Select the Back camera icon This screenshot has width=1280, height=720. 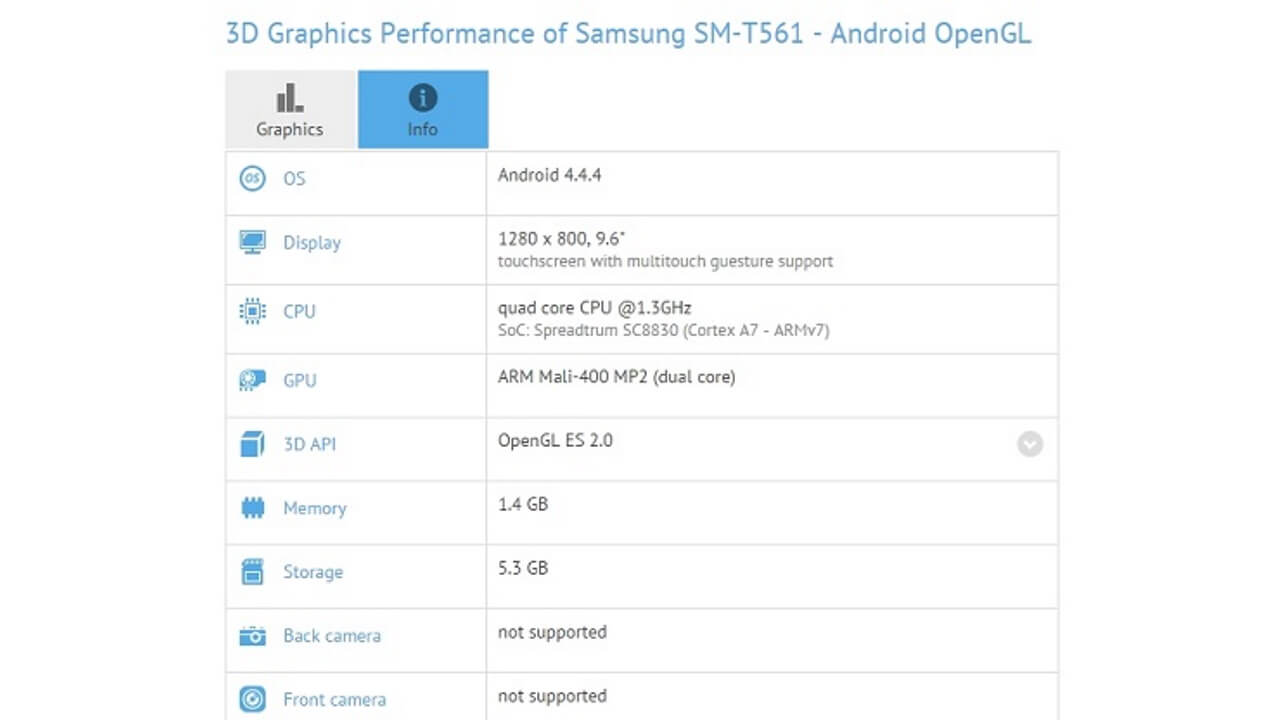[x=252, y=635]
